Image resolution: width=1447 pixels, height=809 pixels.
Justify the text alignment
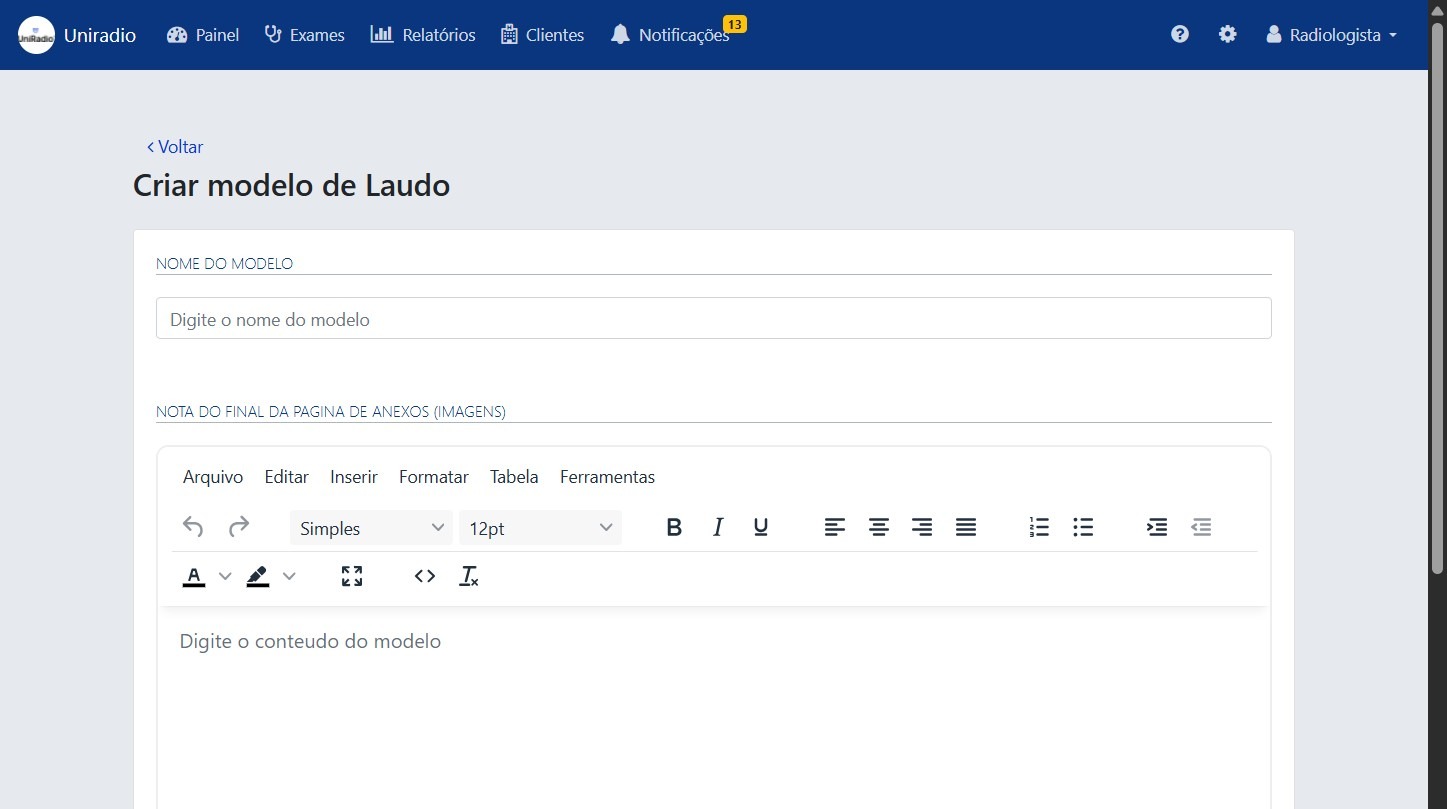pyautogui.click(x=965, y=528)
